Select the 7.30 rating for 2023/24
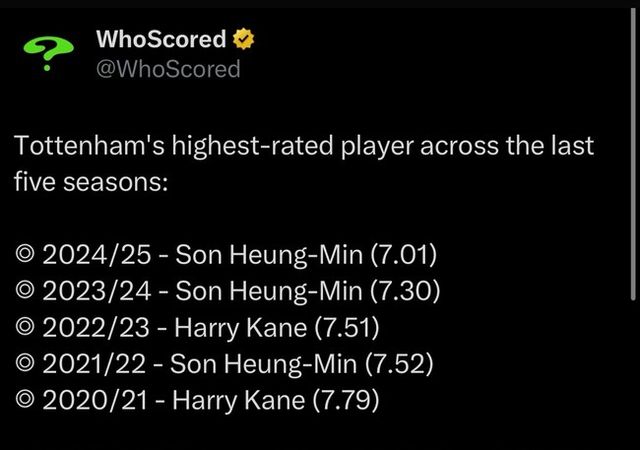Viewport: 640px width, 450px height. pyautogui.click(x=403, y=290)
